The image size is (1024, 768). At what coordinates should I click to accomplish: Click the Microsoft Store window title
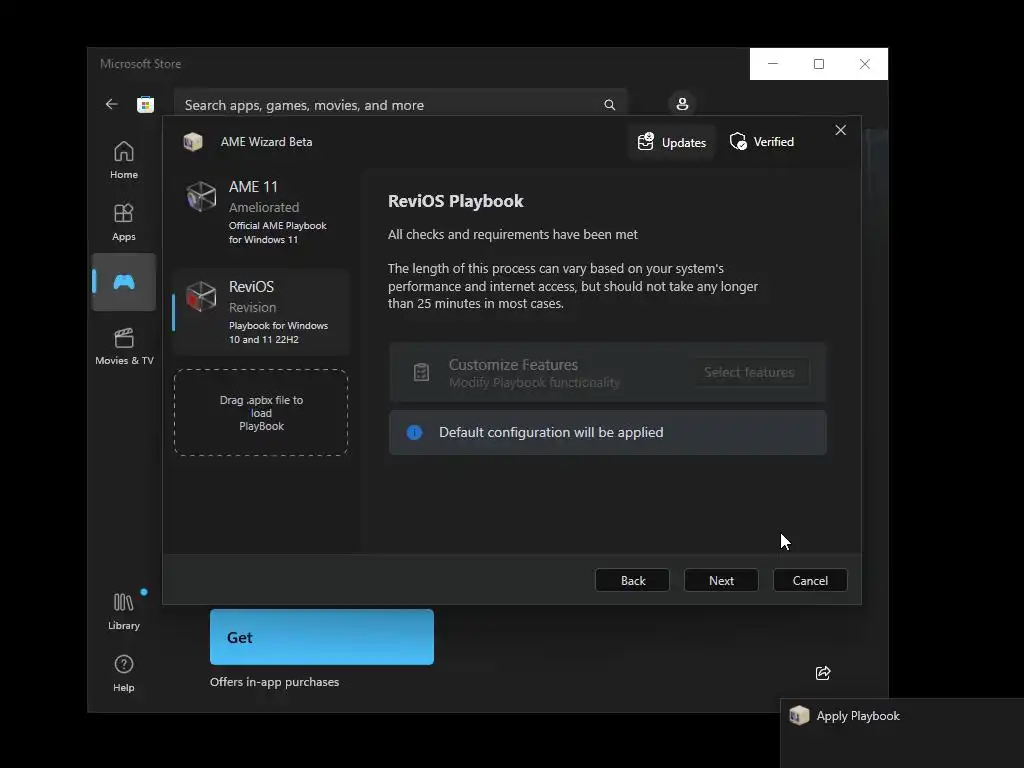tap(140, 64)
